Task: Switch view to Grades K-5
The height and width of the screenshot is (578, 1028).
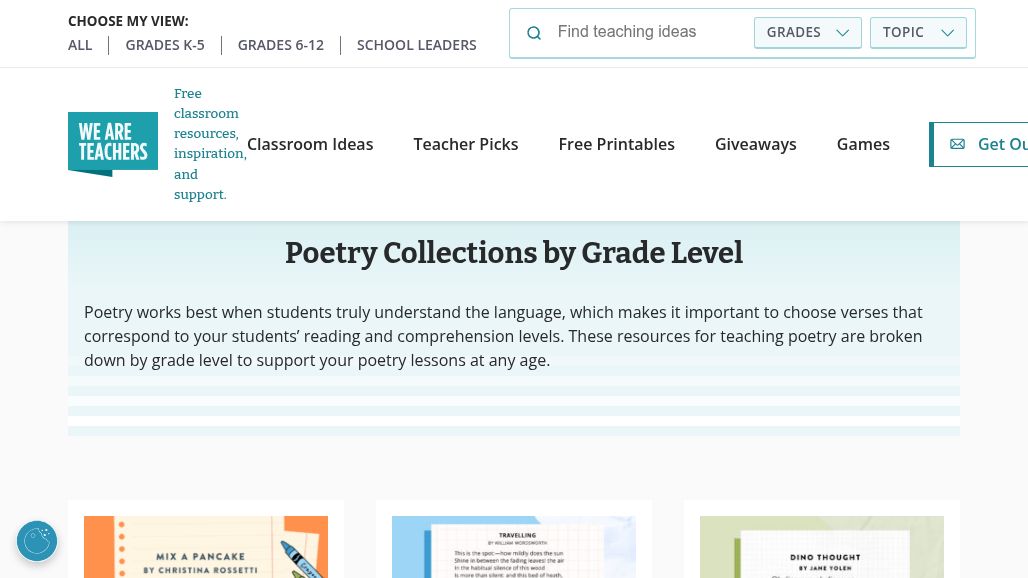Action: tap(165, 45)
